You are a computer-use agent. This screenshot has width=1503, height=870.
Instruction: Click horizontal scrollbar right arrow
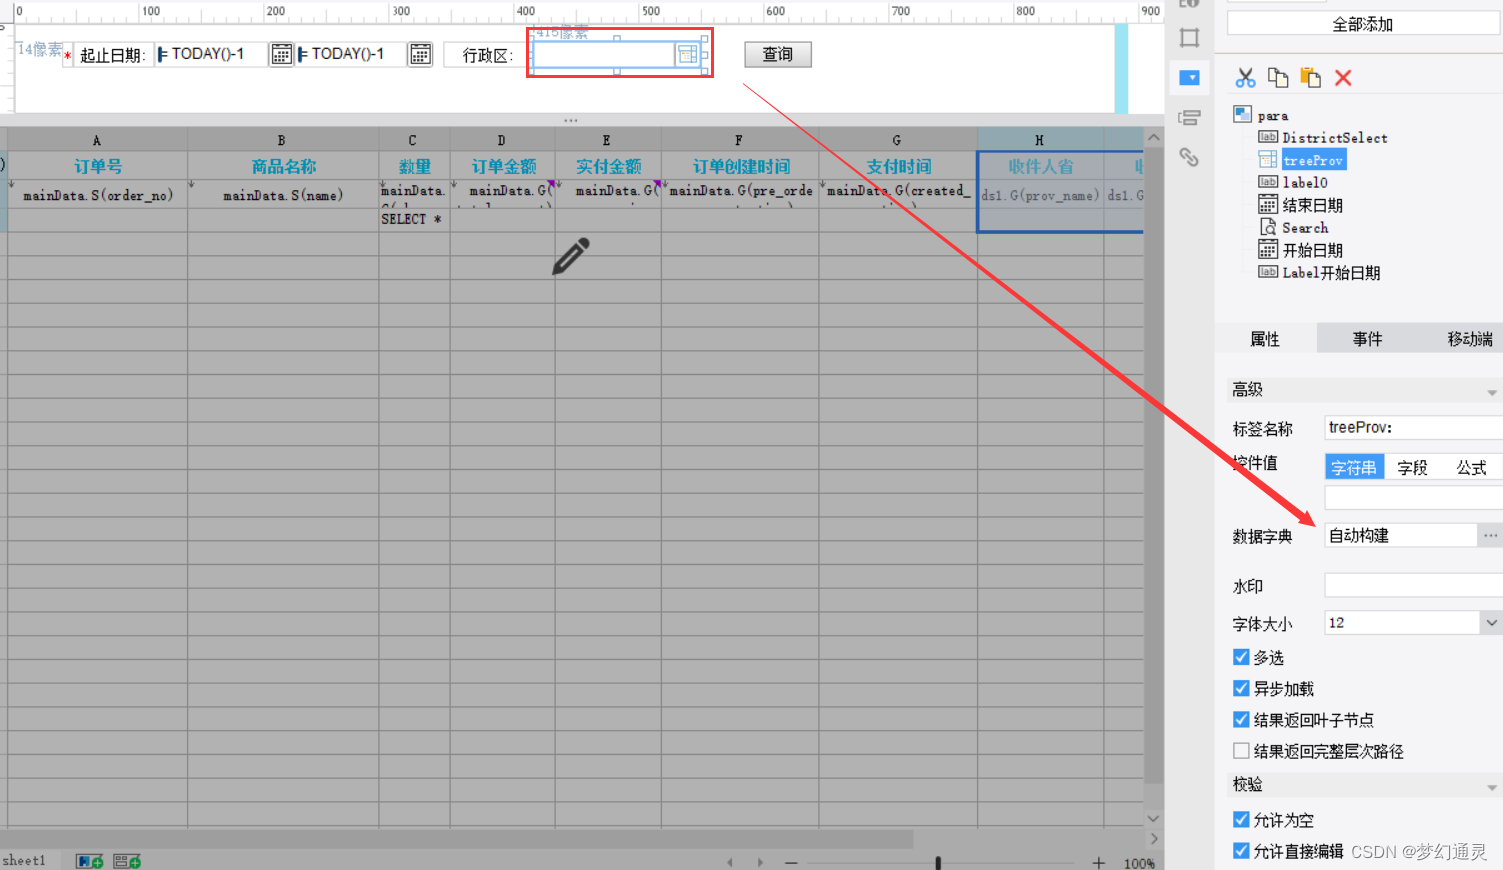(1153, 839)
